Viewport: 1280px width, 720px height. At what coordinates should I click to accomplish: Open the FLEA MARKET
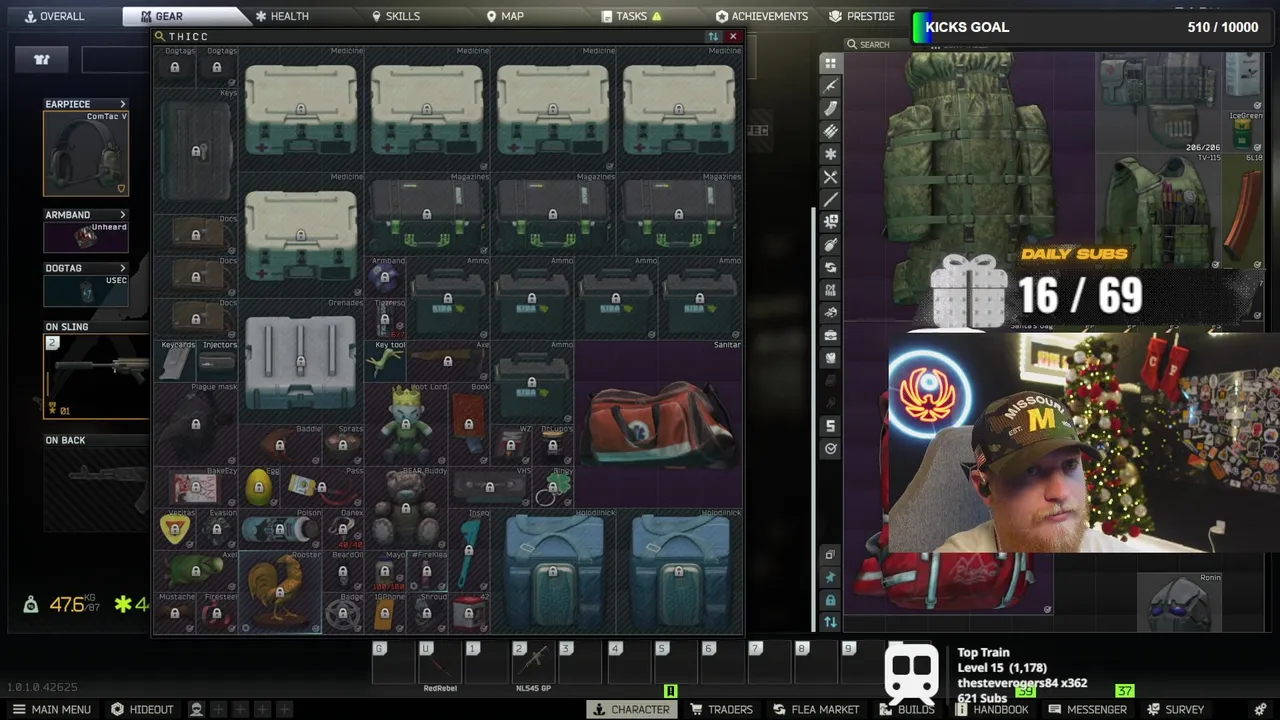pyautogui.click(x=815, y=709)
